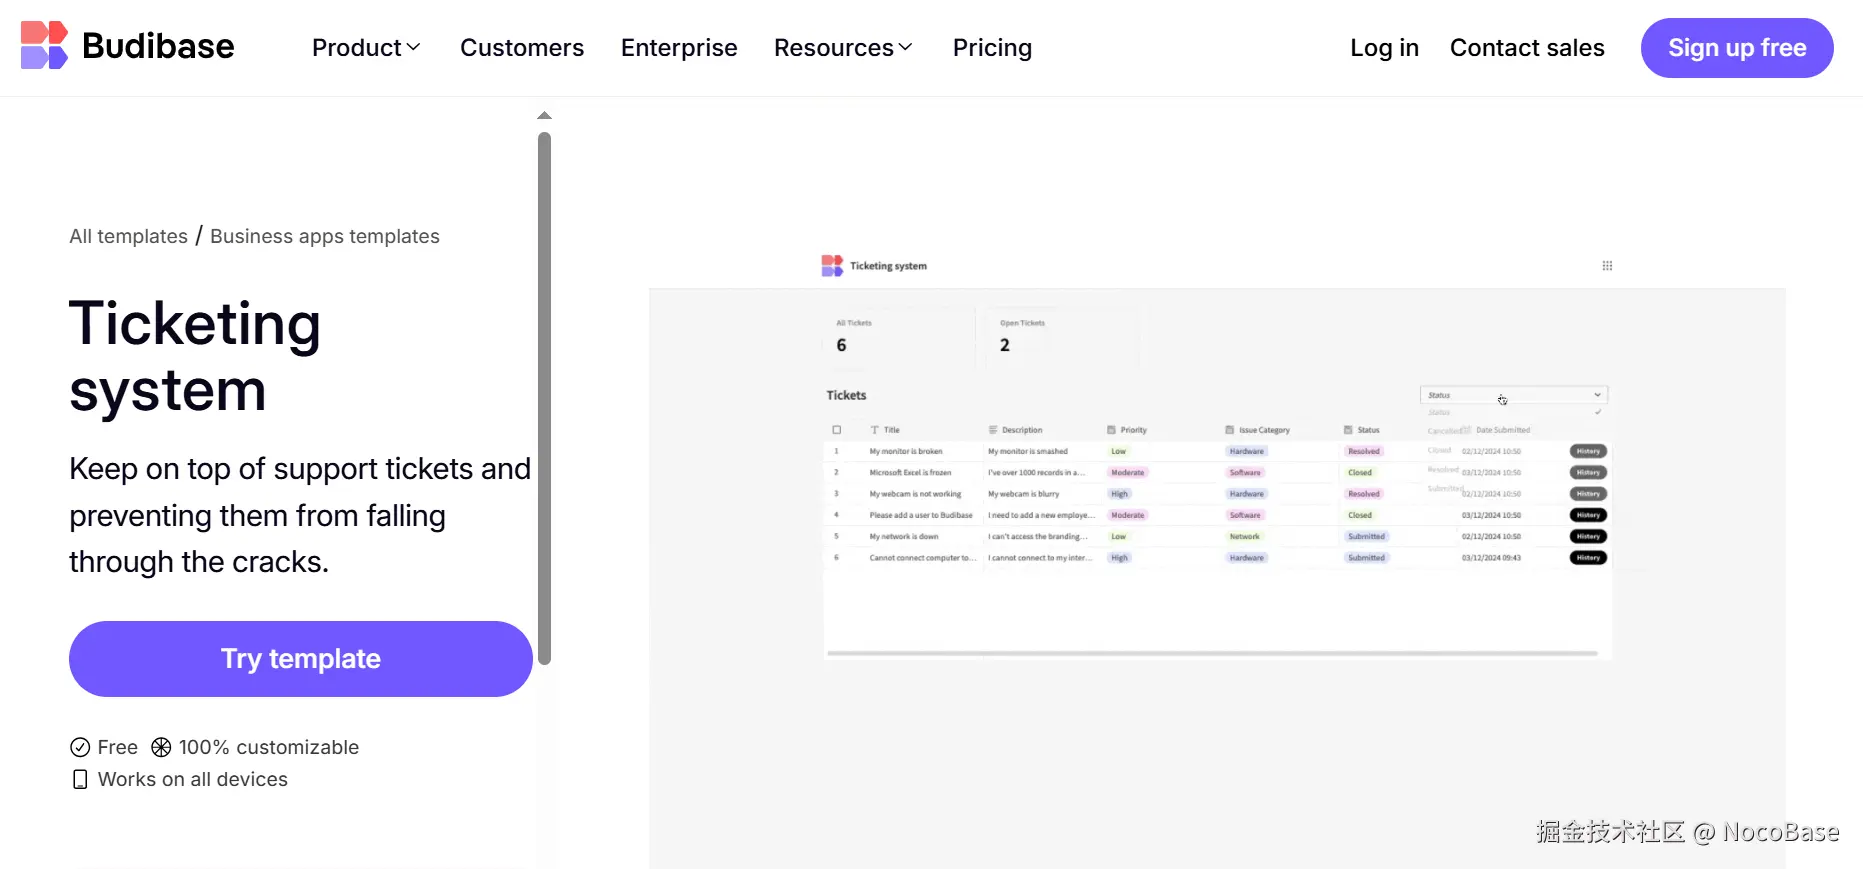1863x869 pixels.
Task: Click the Issue Category column icon
Action: 1229,430
